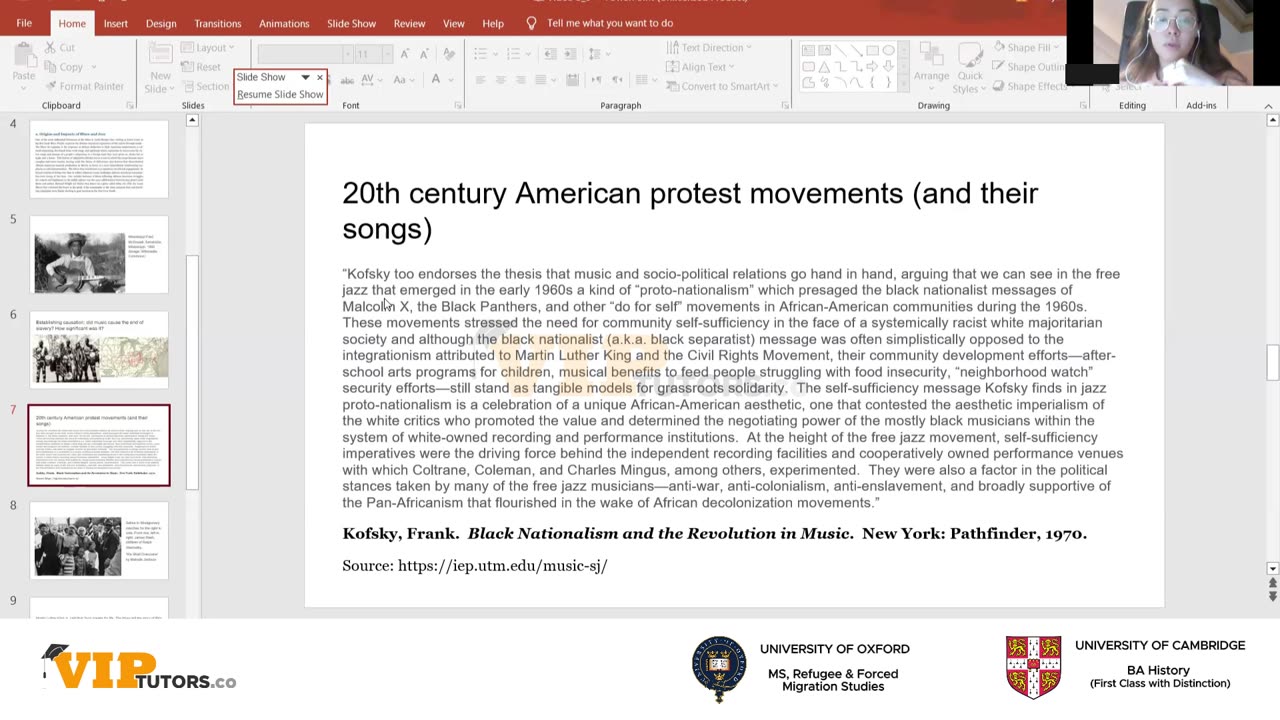Select the Rectangle shape in the gallery
1280x720 pixels.
click(872, 50)
